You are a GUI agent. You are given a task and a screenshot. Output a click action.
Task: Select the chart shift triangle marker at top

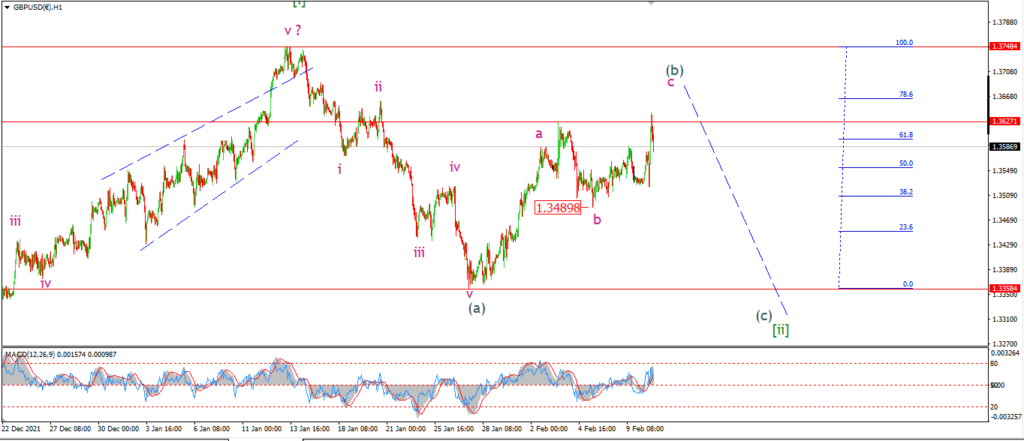650,3
